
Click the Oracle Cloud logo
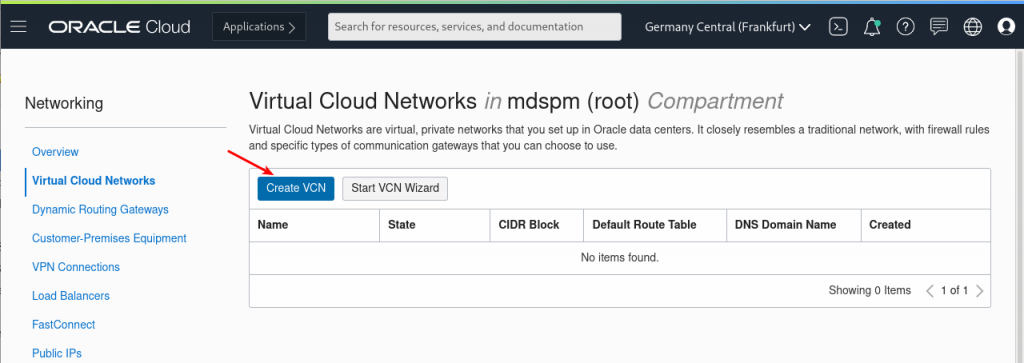120,27
